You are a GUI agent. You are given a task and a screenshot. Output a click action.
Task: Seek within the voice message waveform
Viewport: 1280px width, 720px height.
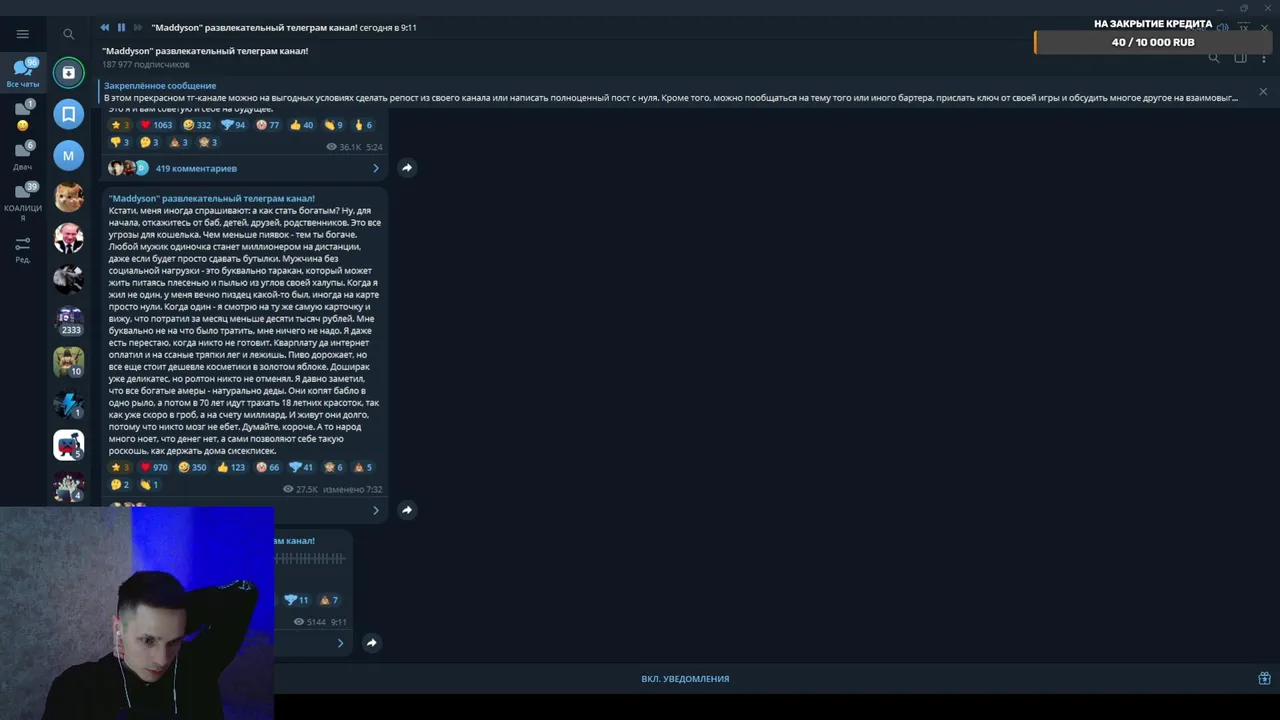tap(310, 559)
